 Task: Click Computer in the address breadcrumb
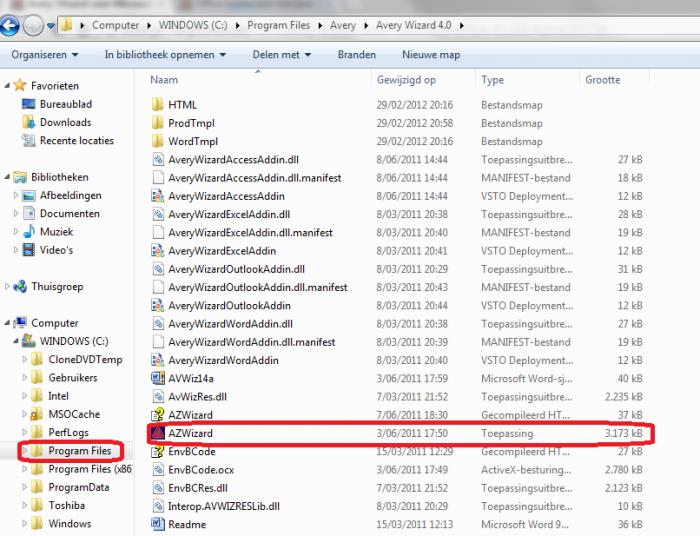(x=115, y=25)
